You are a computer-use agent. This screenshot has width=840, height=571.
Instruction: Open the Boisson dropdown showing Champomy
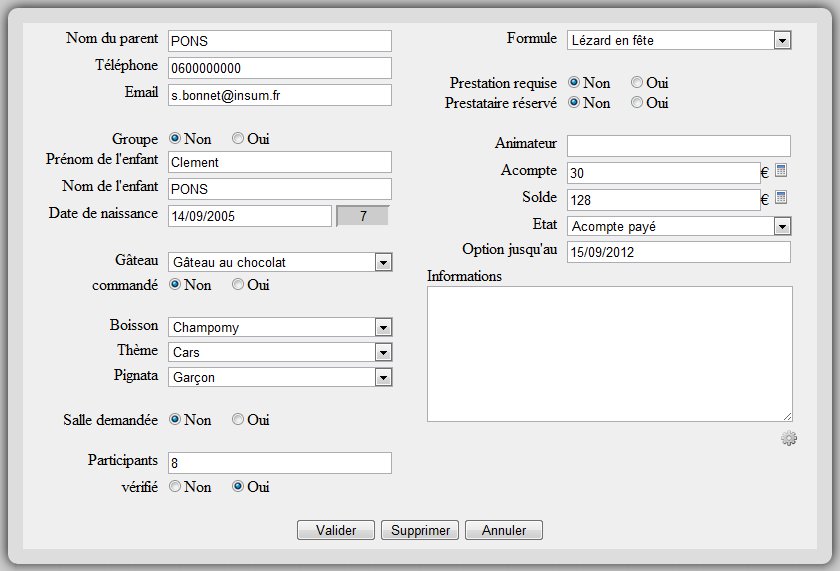(382, 327)
